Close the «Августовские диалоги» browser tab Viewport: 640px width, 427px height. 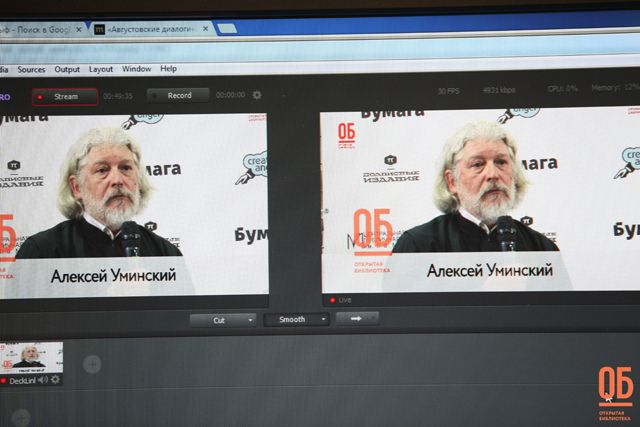[x=205, y=29]
